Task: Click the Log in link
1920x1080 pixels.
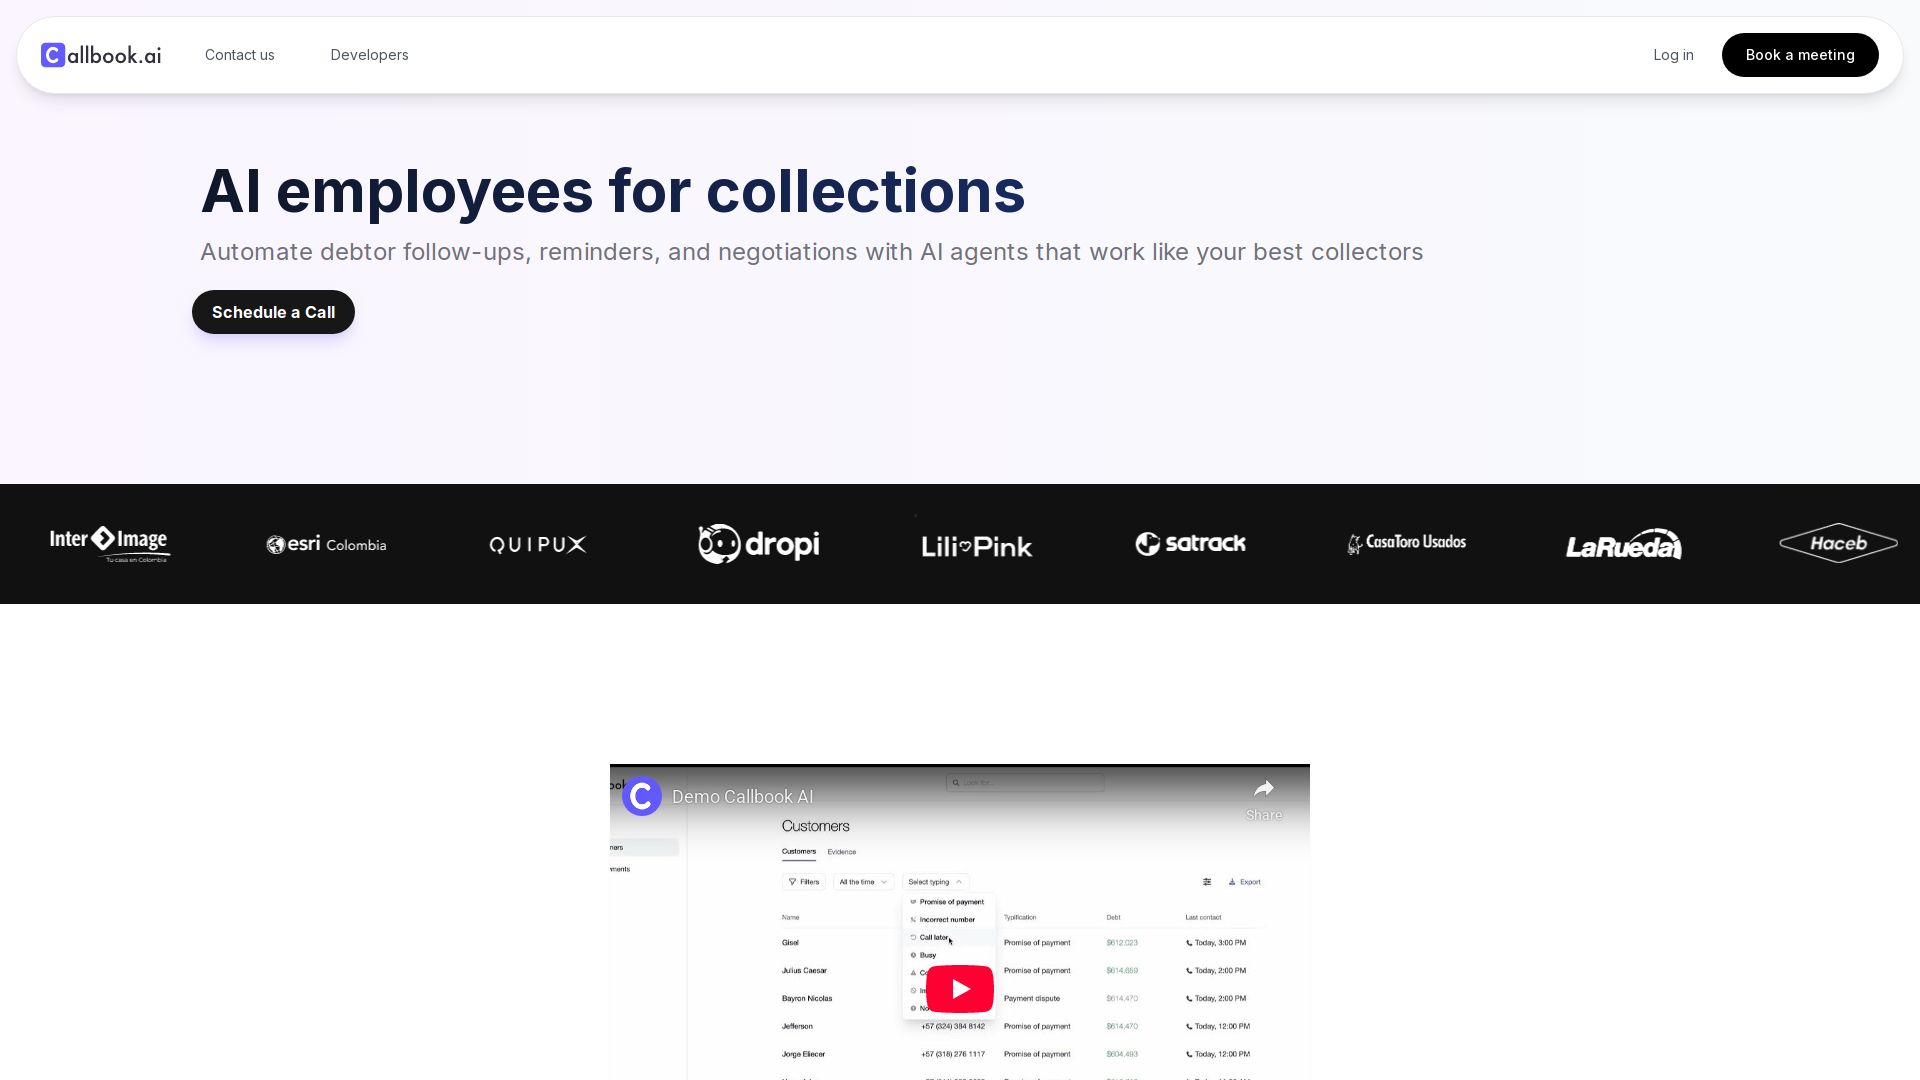Action: tap(1673, 55)
